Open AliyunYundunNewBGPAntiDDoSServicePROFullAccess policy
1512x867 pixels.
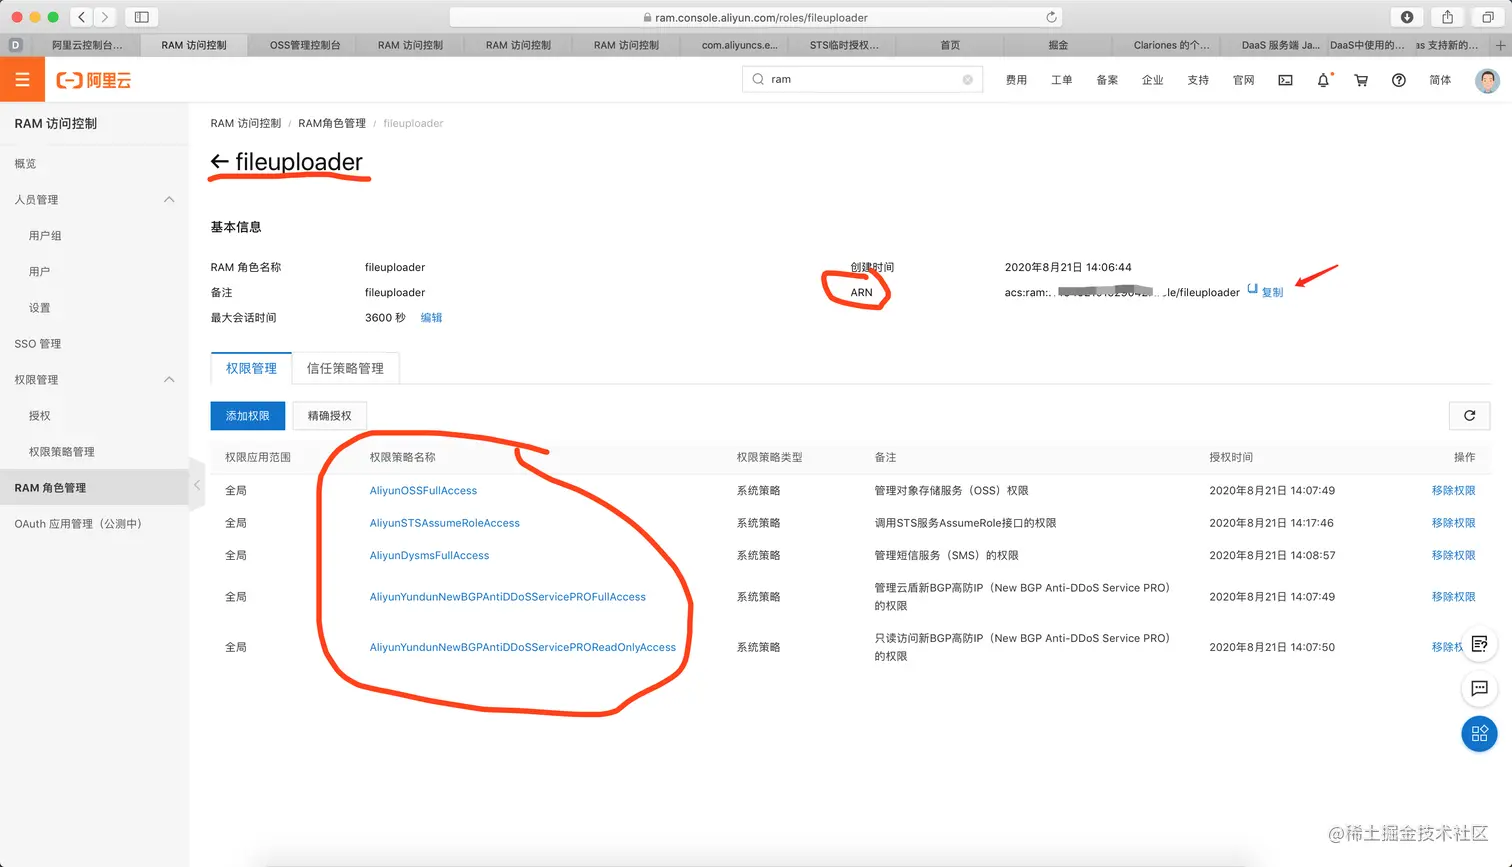(508, 597)
